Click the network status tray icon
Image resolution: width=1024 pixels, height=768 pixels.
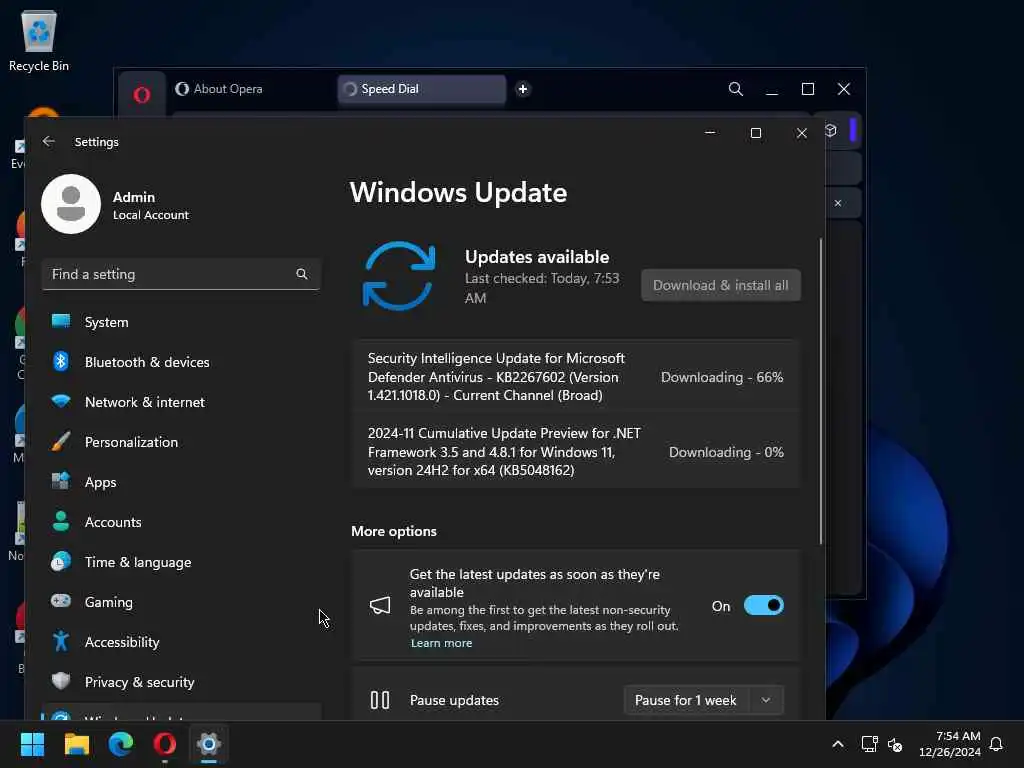pos(869,744)
